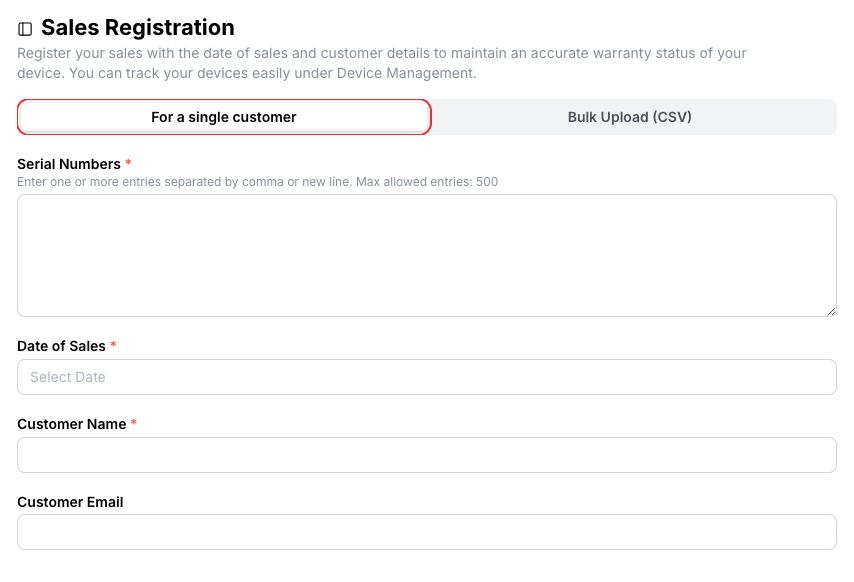
Task: Switch to Bulk Upload (CSV) tab
Action: [x=630, y=117]
